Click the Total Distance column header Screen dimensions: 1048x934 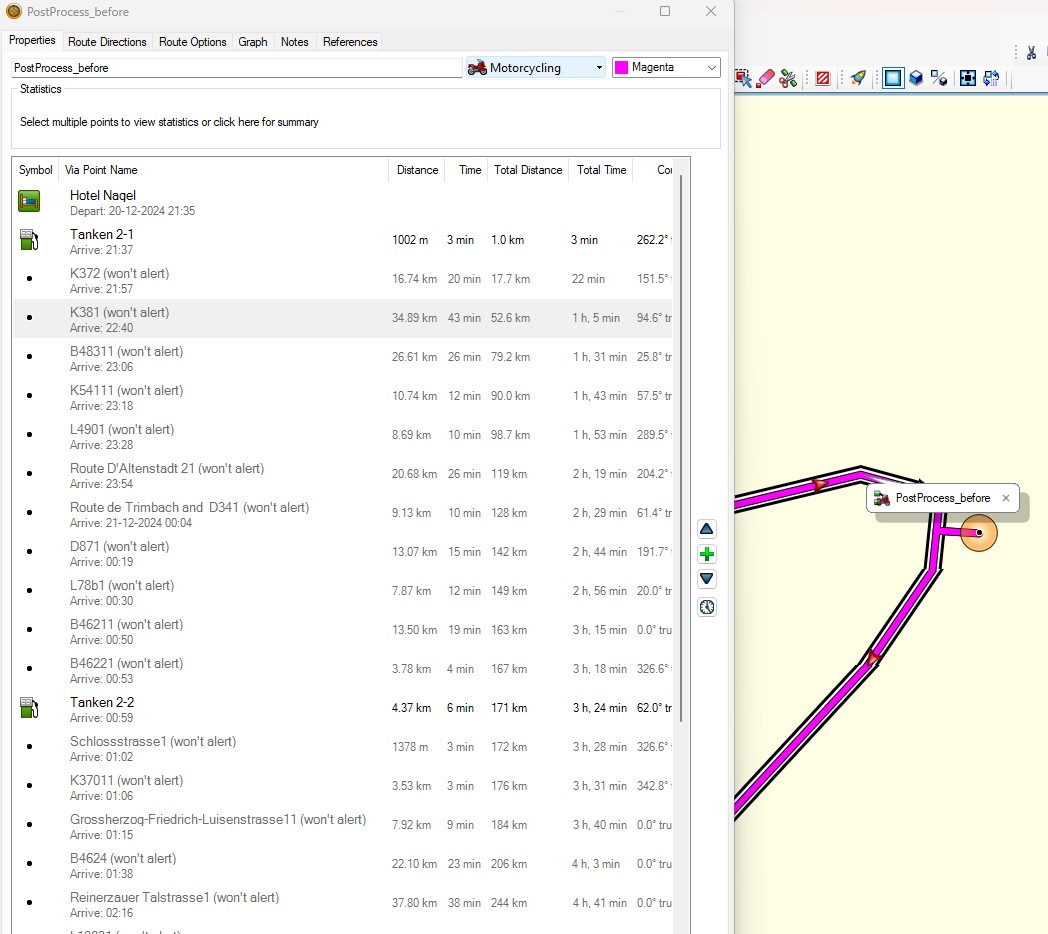[528, 170]
